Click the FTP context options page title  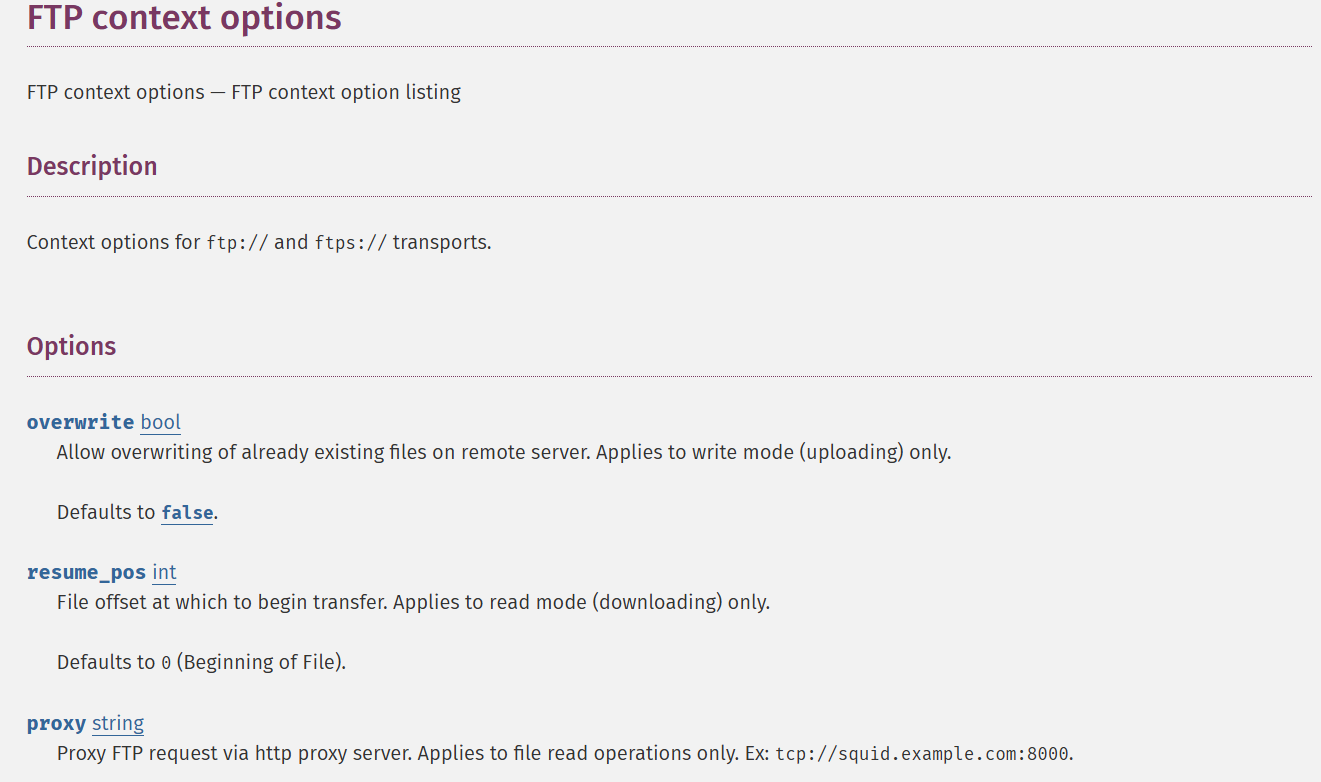[184, 18]
